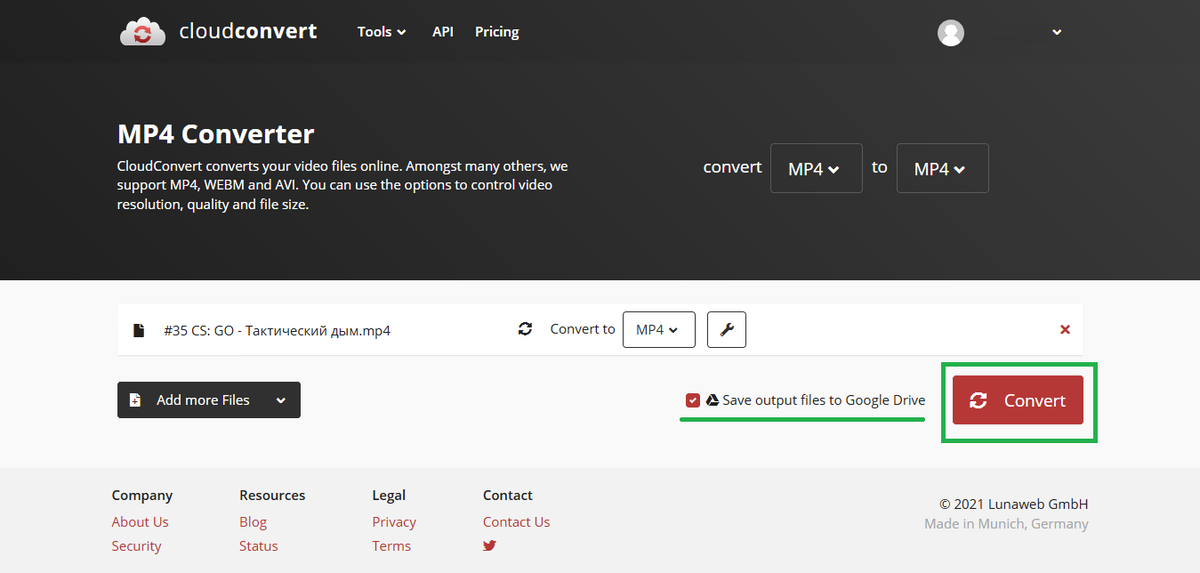The width and height of the screenshot is (1200, 573).
Task: Click the file document icon in the row
Action: click(139, 329)
